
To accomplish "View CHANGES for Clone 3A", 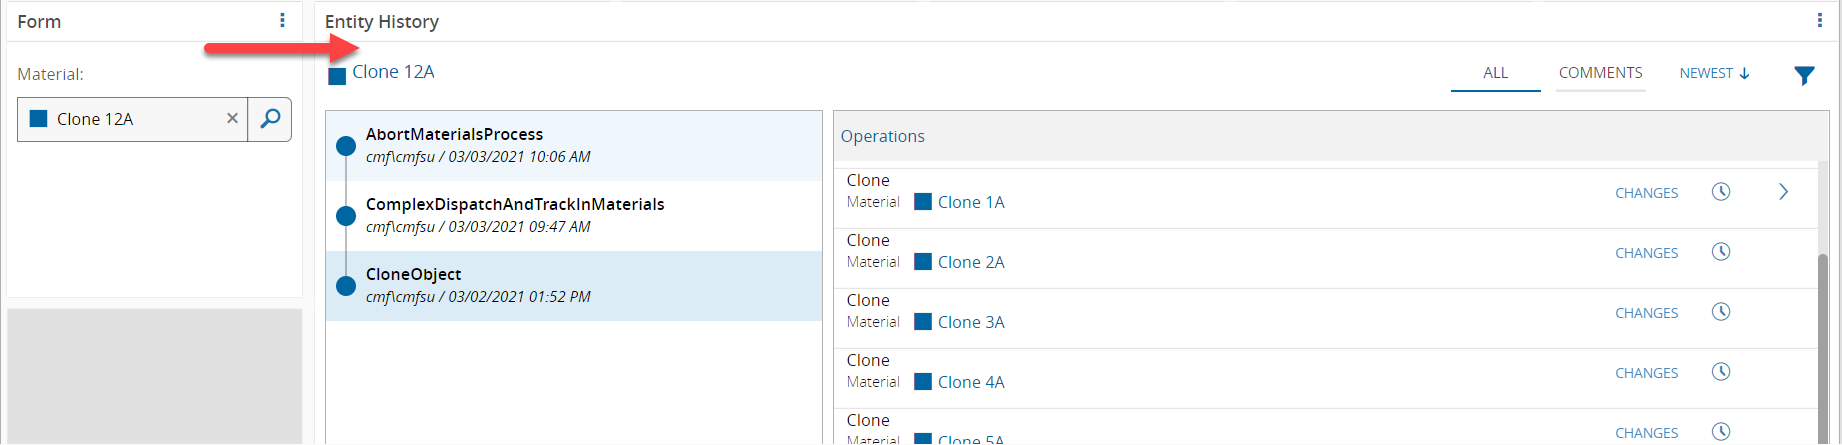I will point(1646,313).
